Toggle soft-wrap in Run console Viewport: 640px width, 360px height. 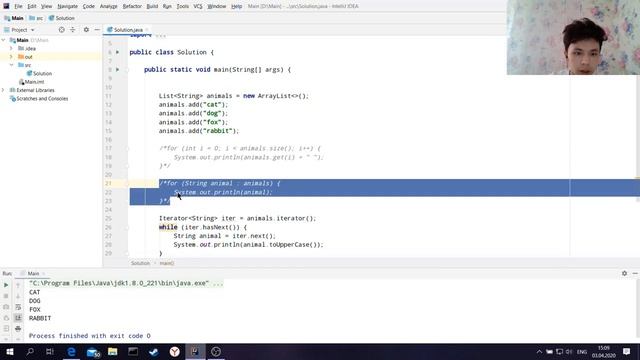pyautogui.click(x=18, y=307)
